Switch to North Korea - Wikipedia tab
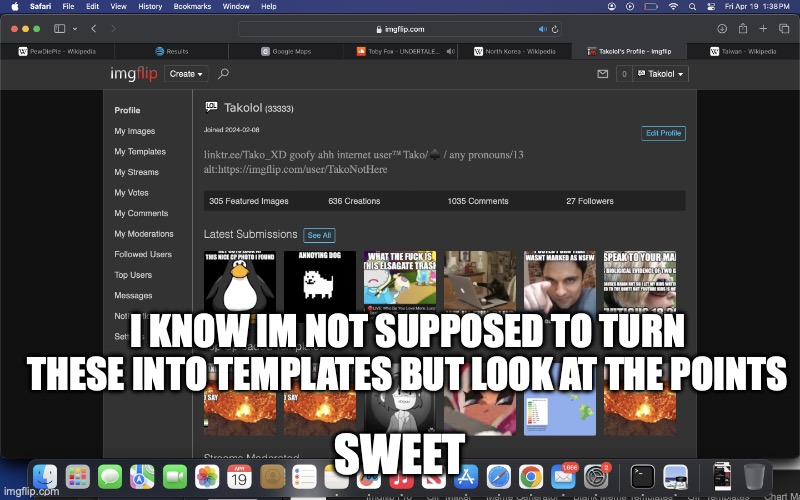 [514, 51]
